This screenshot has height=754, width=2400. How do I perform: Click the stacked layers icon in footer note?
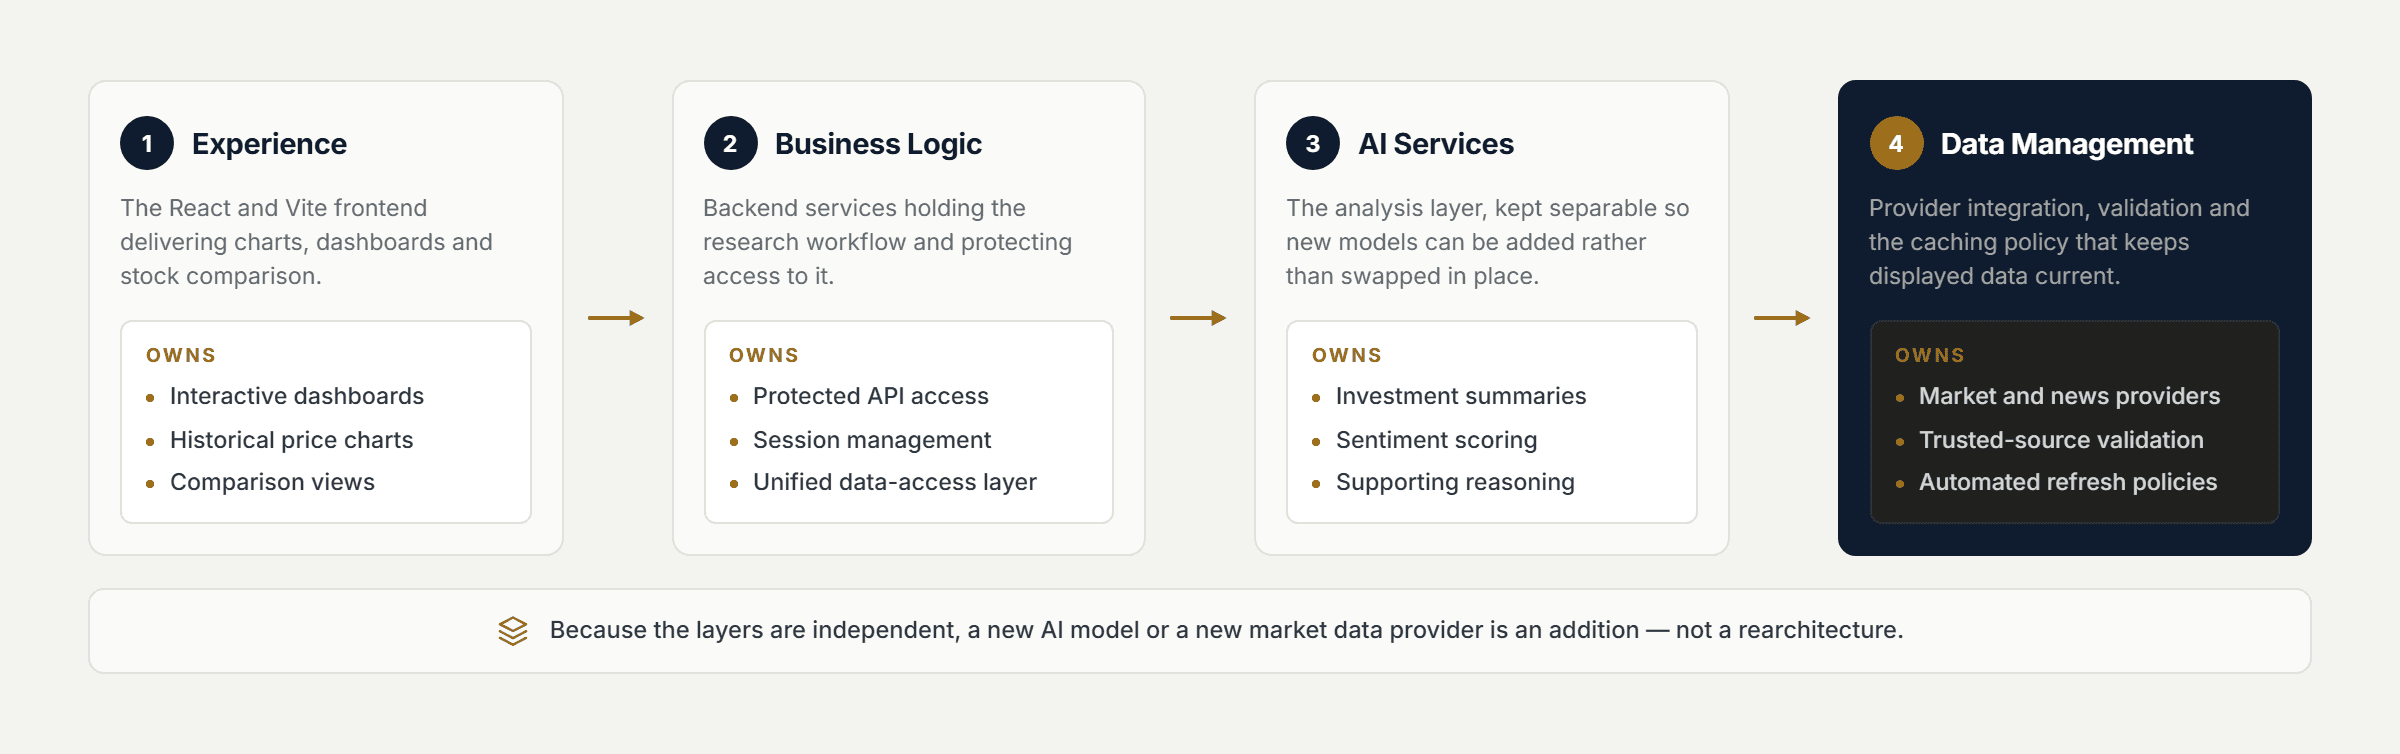pos(513,631)
